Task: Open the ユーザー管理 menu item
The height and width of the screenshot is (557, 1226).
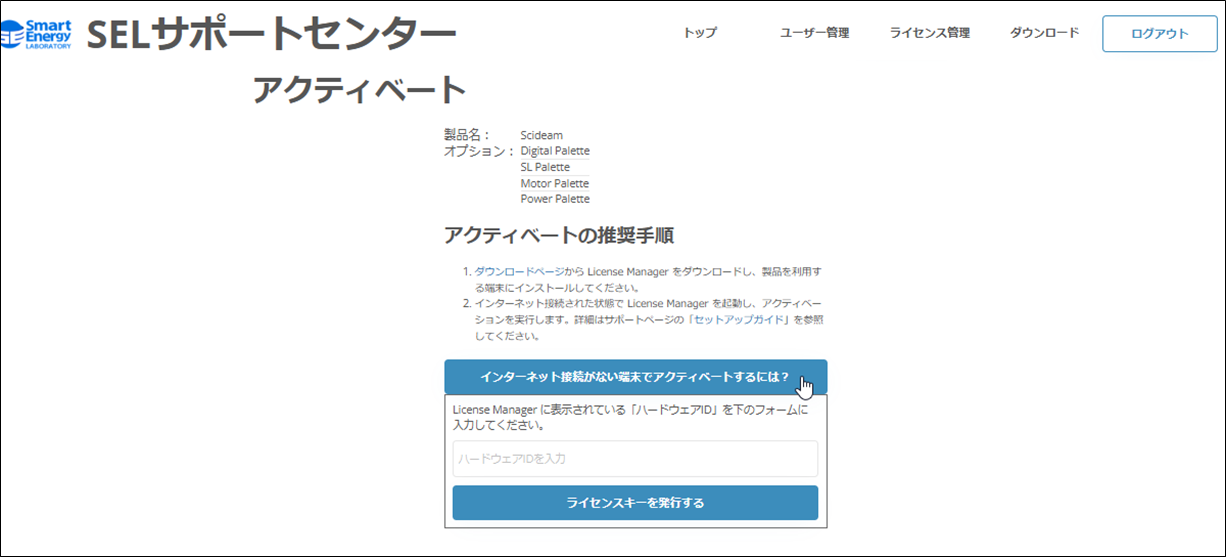Action: pyautogui.click(x=815, y=33)
